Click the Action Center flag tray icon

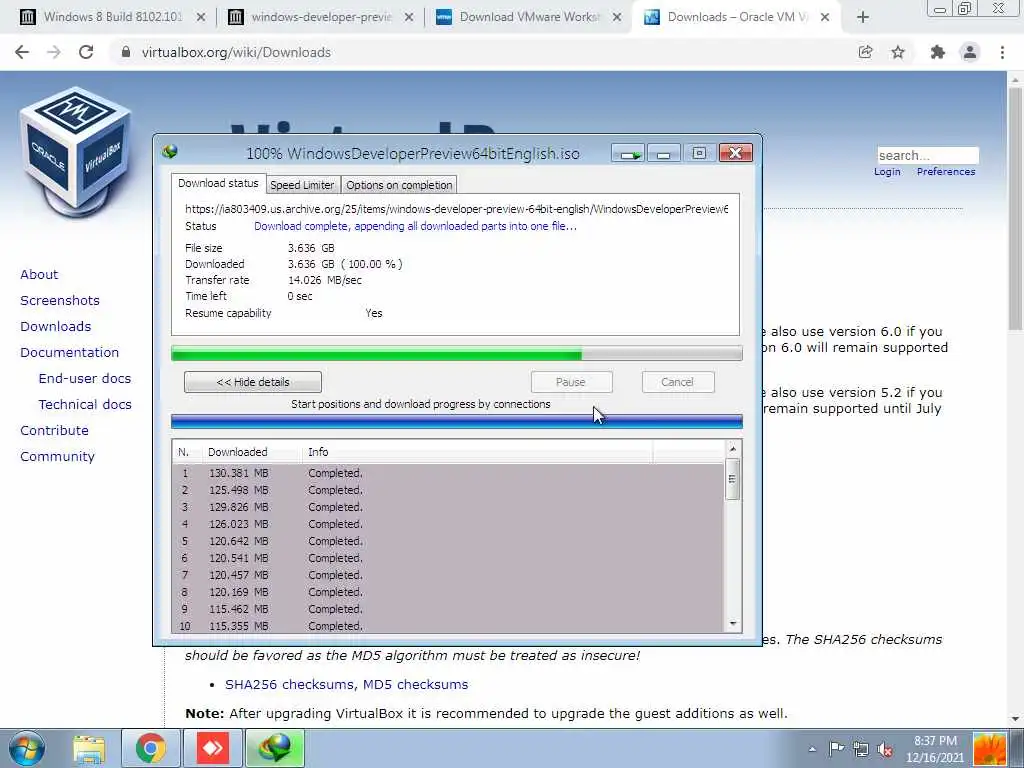click(836, 749)
